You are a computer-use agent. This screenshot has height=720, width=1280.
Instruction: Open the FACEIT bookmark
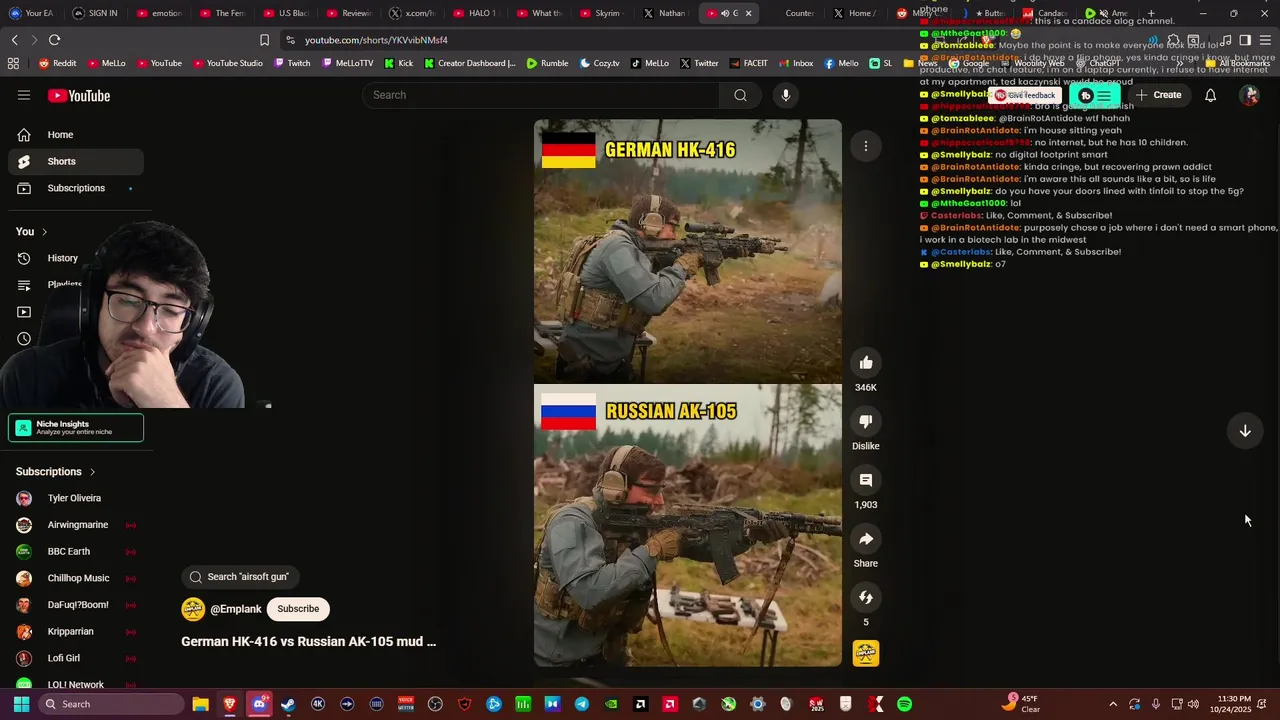click(x=748, y=63)
